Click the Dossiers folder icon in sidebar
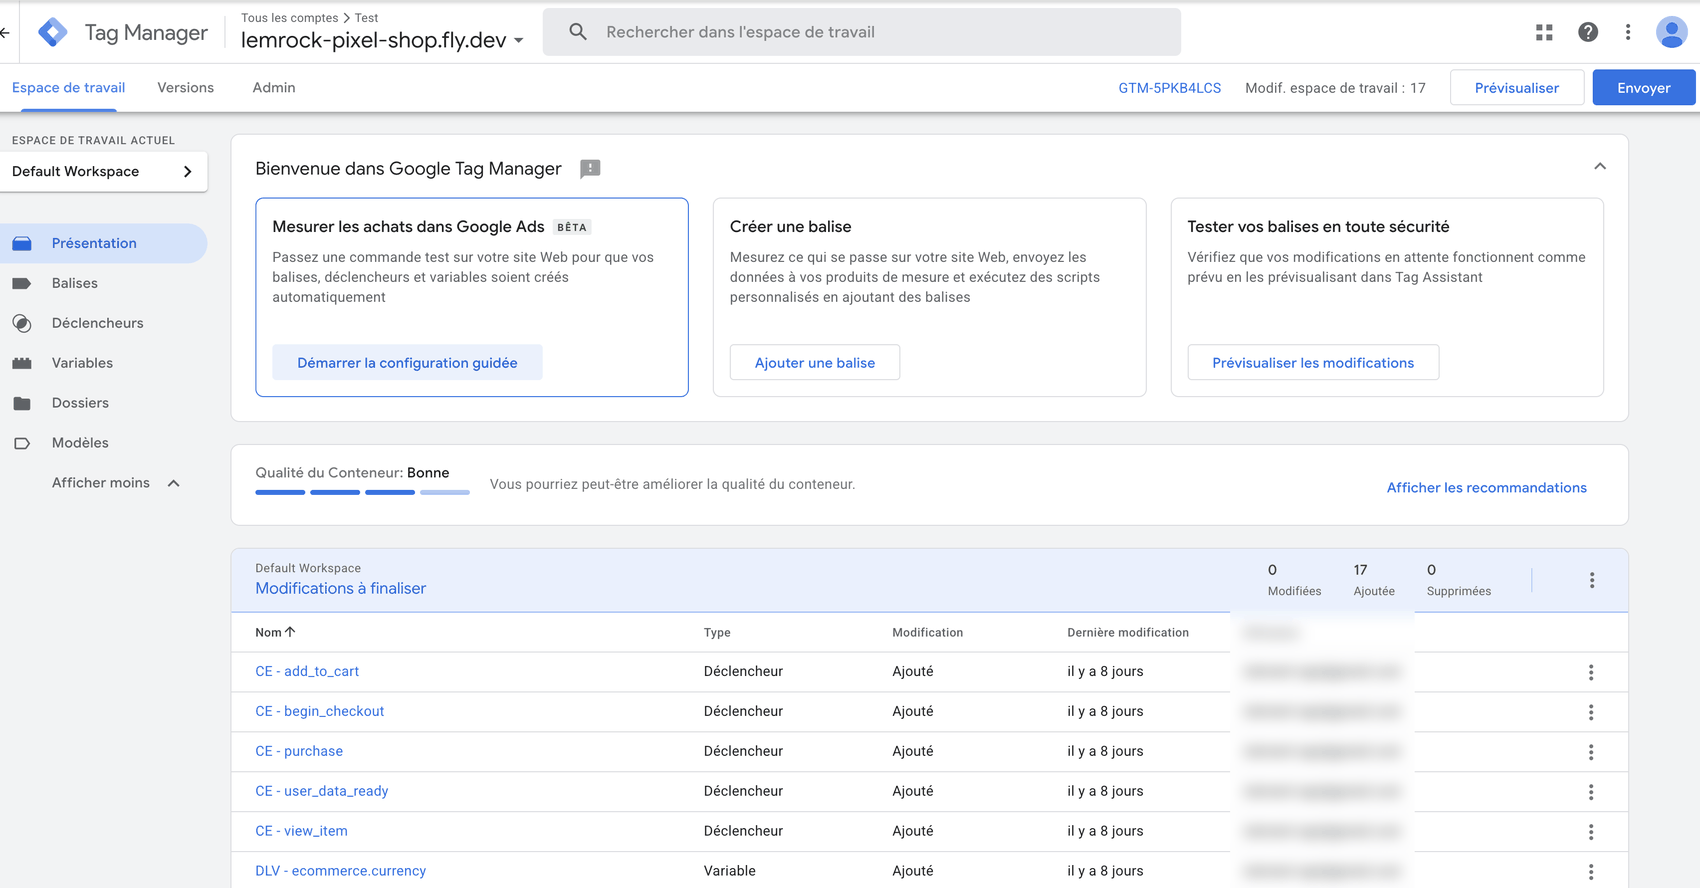This screenshot has height=888, width=1700. pos(22,403)
